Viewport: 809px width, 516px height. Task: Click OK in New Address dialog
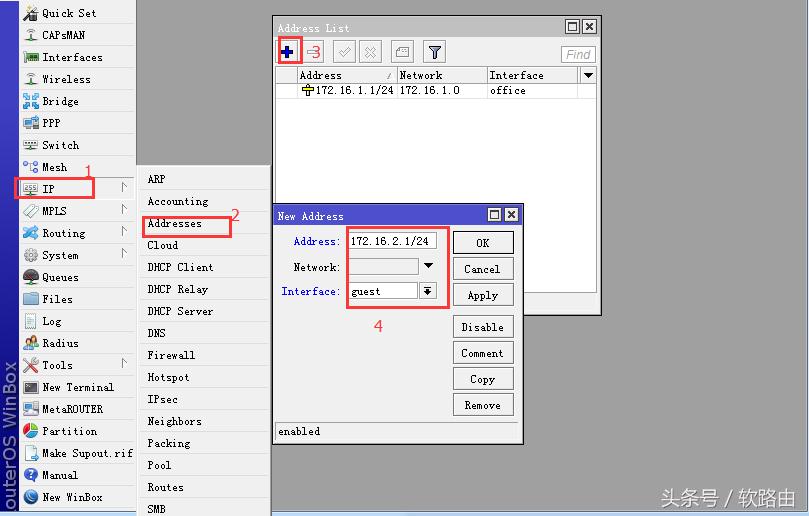pos(483,243)
